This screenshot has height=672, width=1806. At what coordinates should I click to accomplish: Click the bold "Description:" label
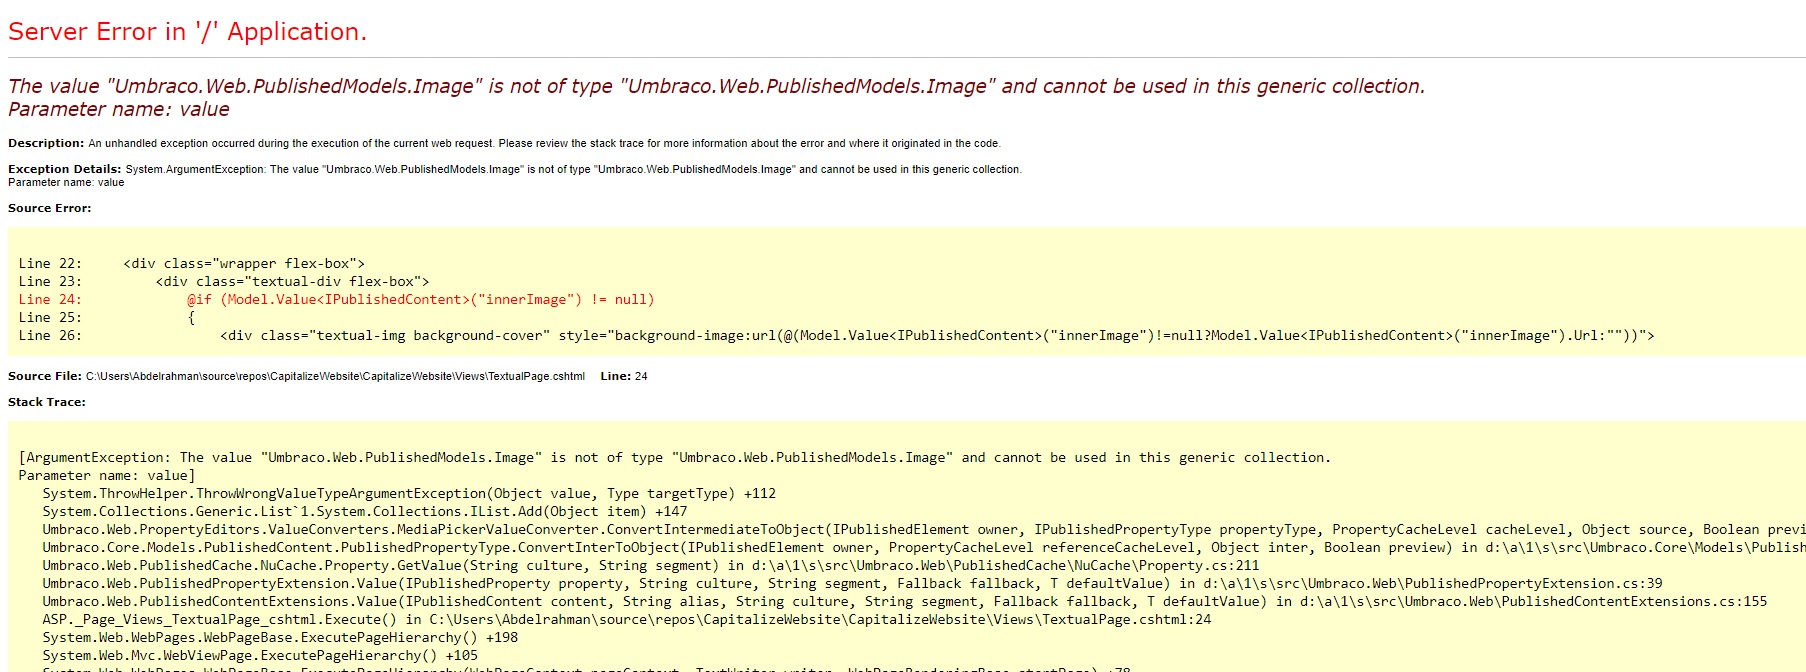pyautogui.click(x=46, y=143)
